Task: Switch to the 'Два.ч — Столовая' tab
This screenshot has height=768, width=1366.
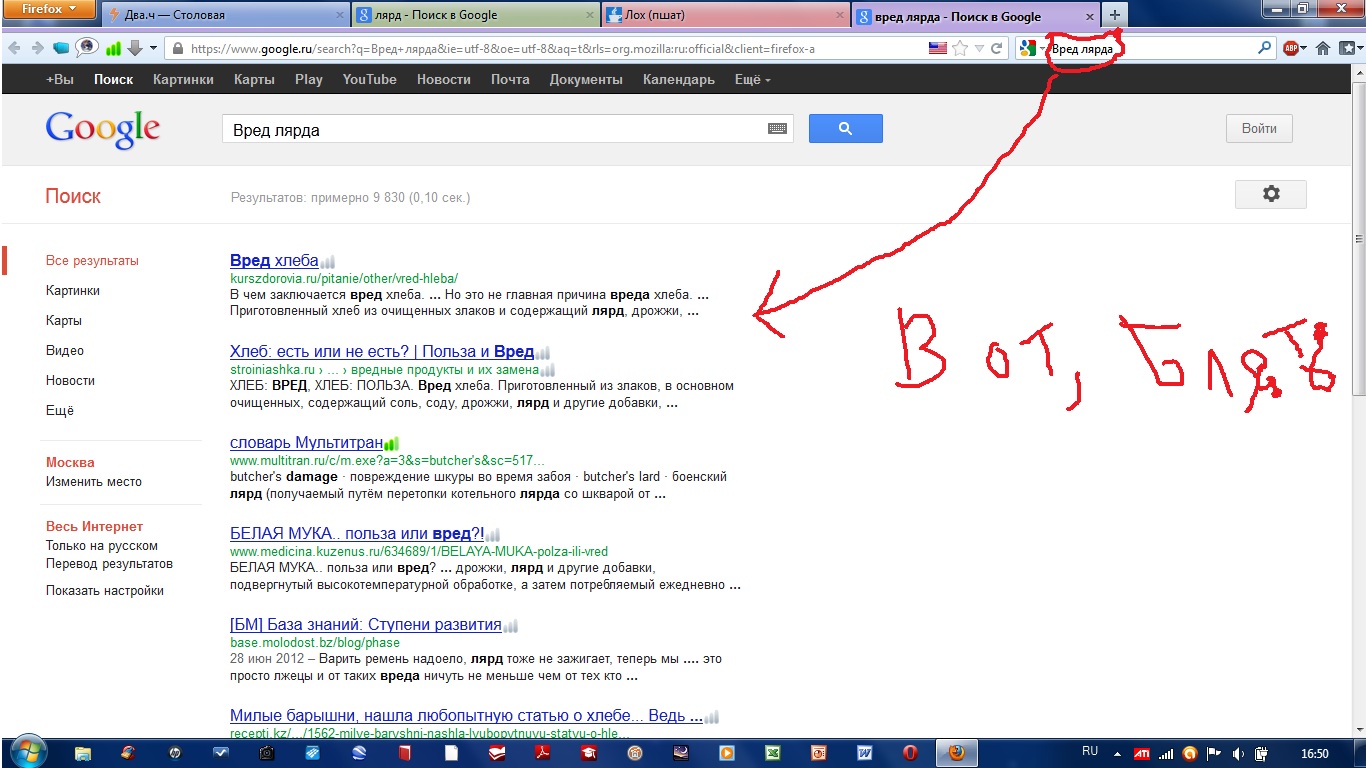Action: pos(226,15)
